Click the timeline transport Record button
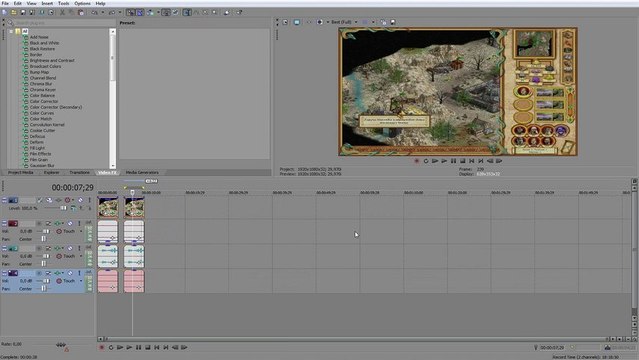Image resolution: width=639 pixels, height=360 pixels. point(102,347)
